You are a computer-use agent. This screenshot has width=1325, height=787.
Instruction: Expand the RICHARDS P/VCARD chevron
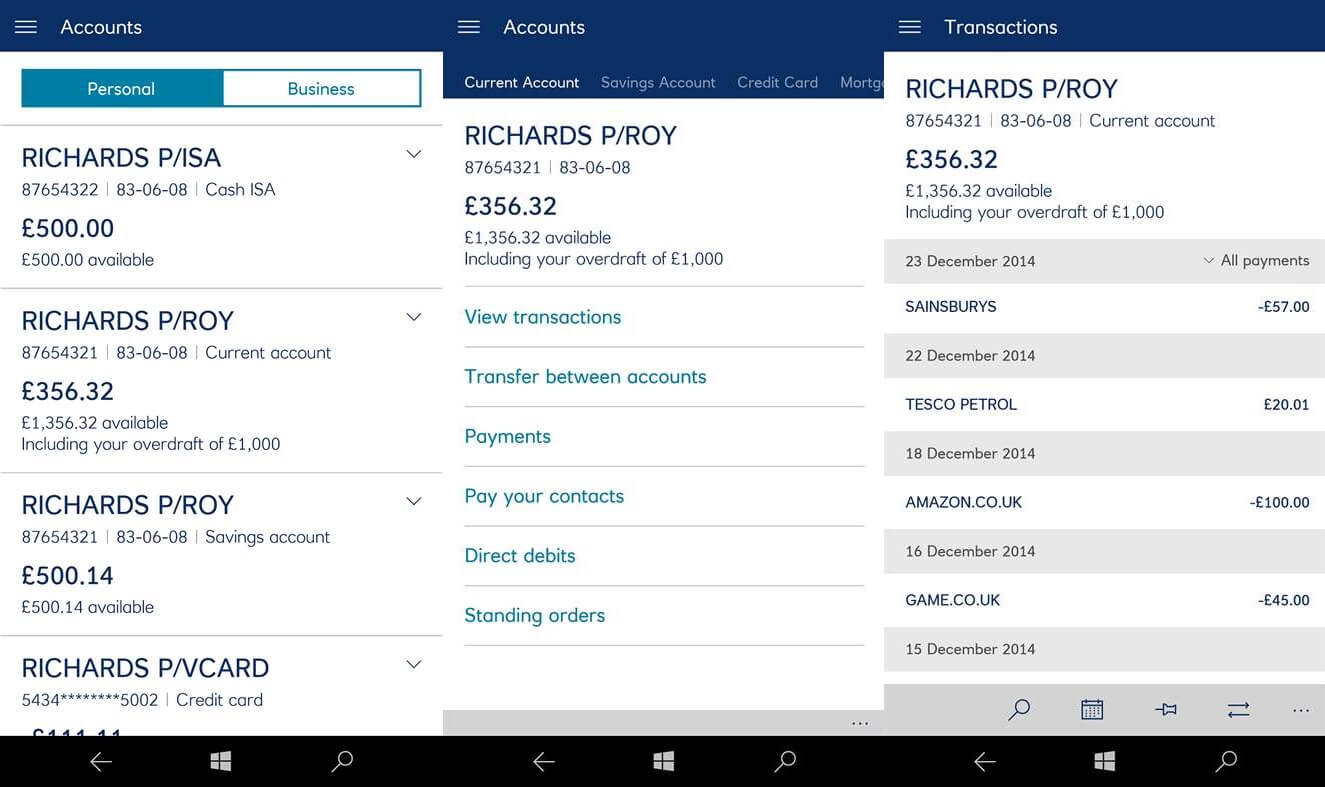coord(414,664)
